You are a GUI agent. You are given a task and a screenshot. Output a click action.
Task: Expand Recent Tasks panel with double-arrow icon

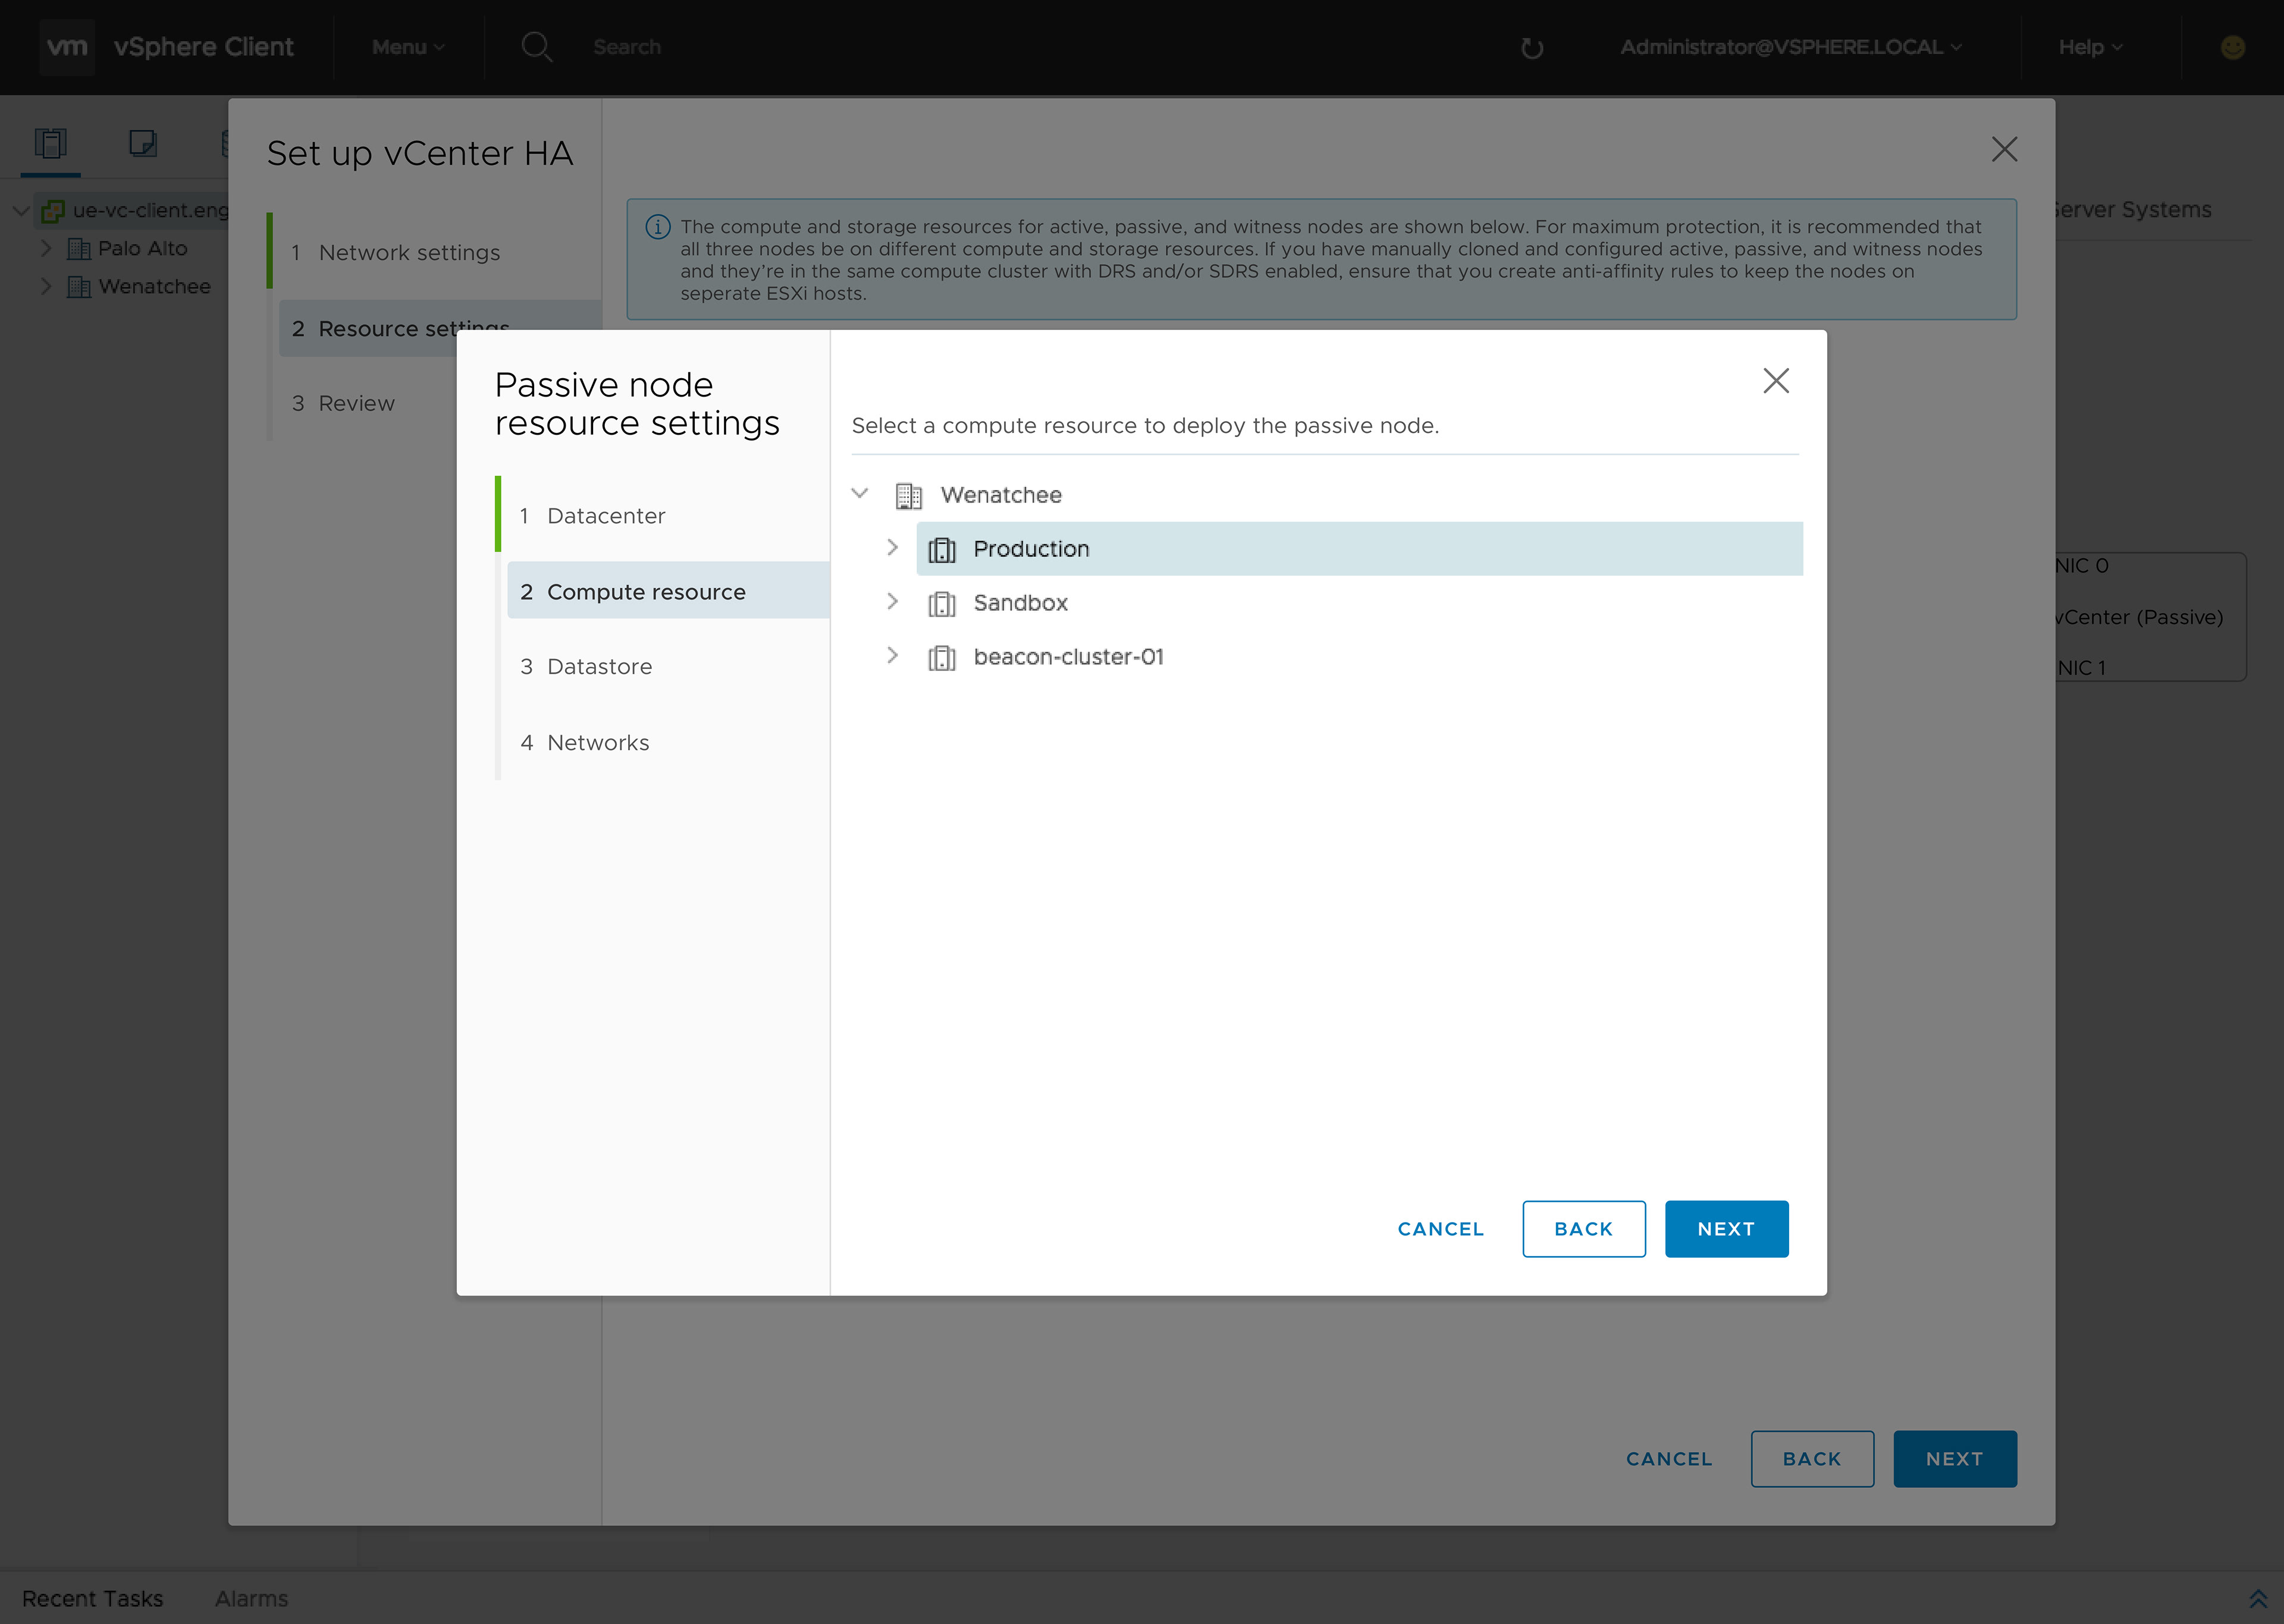[2257, 1598]
